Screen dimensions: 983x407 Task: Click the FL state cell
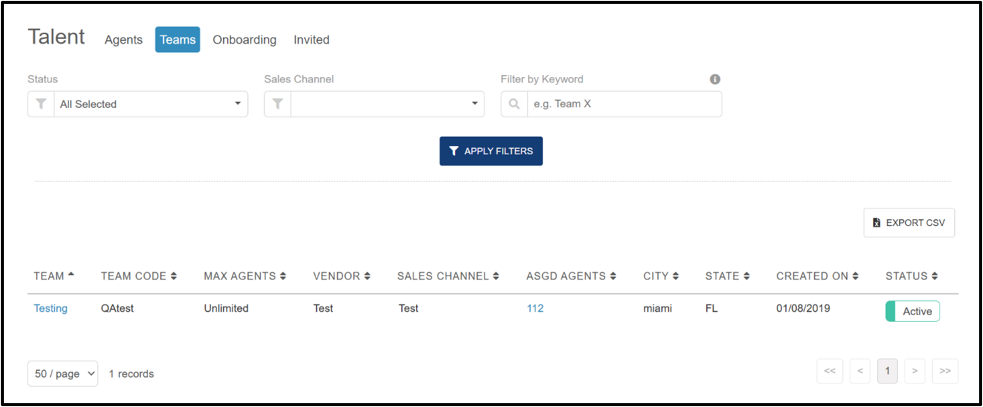click(x=711, y=309)
